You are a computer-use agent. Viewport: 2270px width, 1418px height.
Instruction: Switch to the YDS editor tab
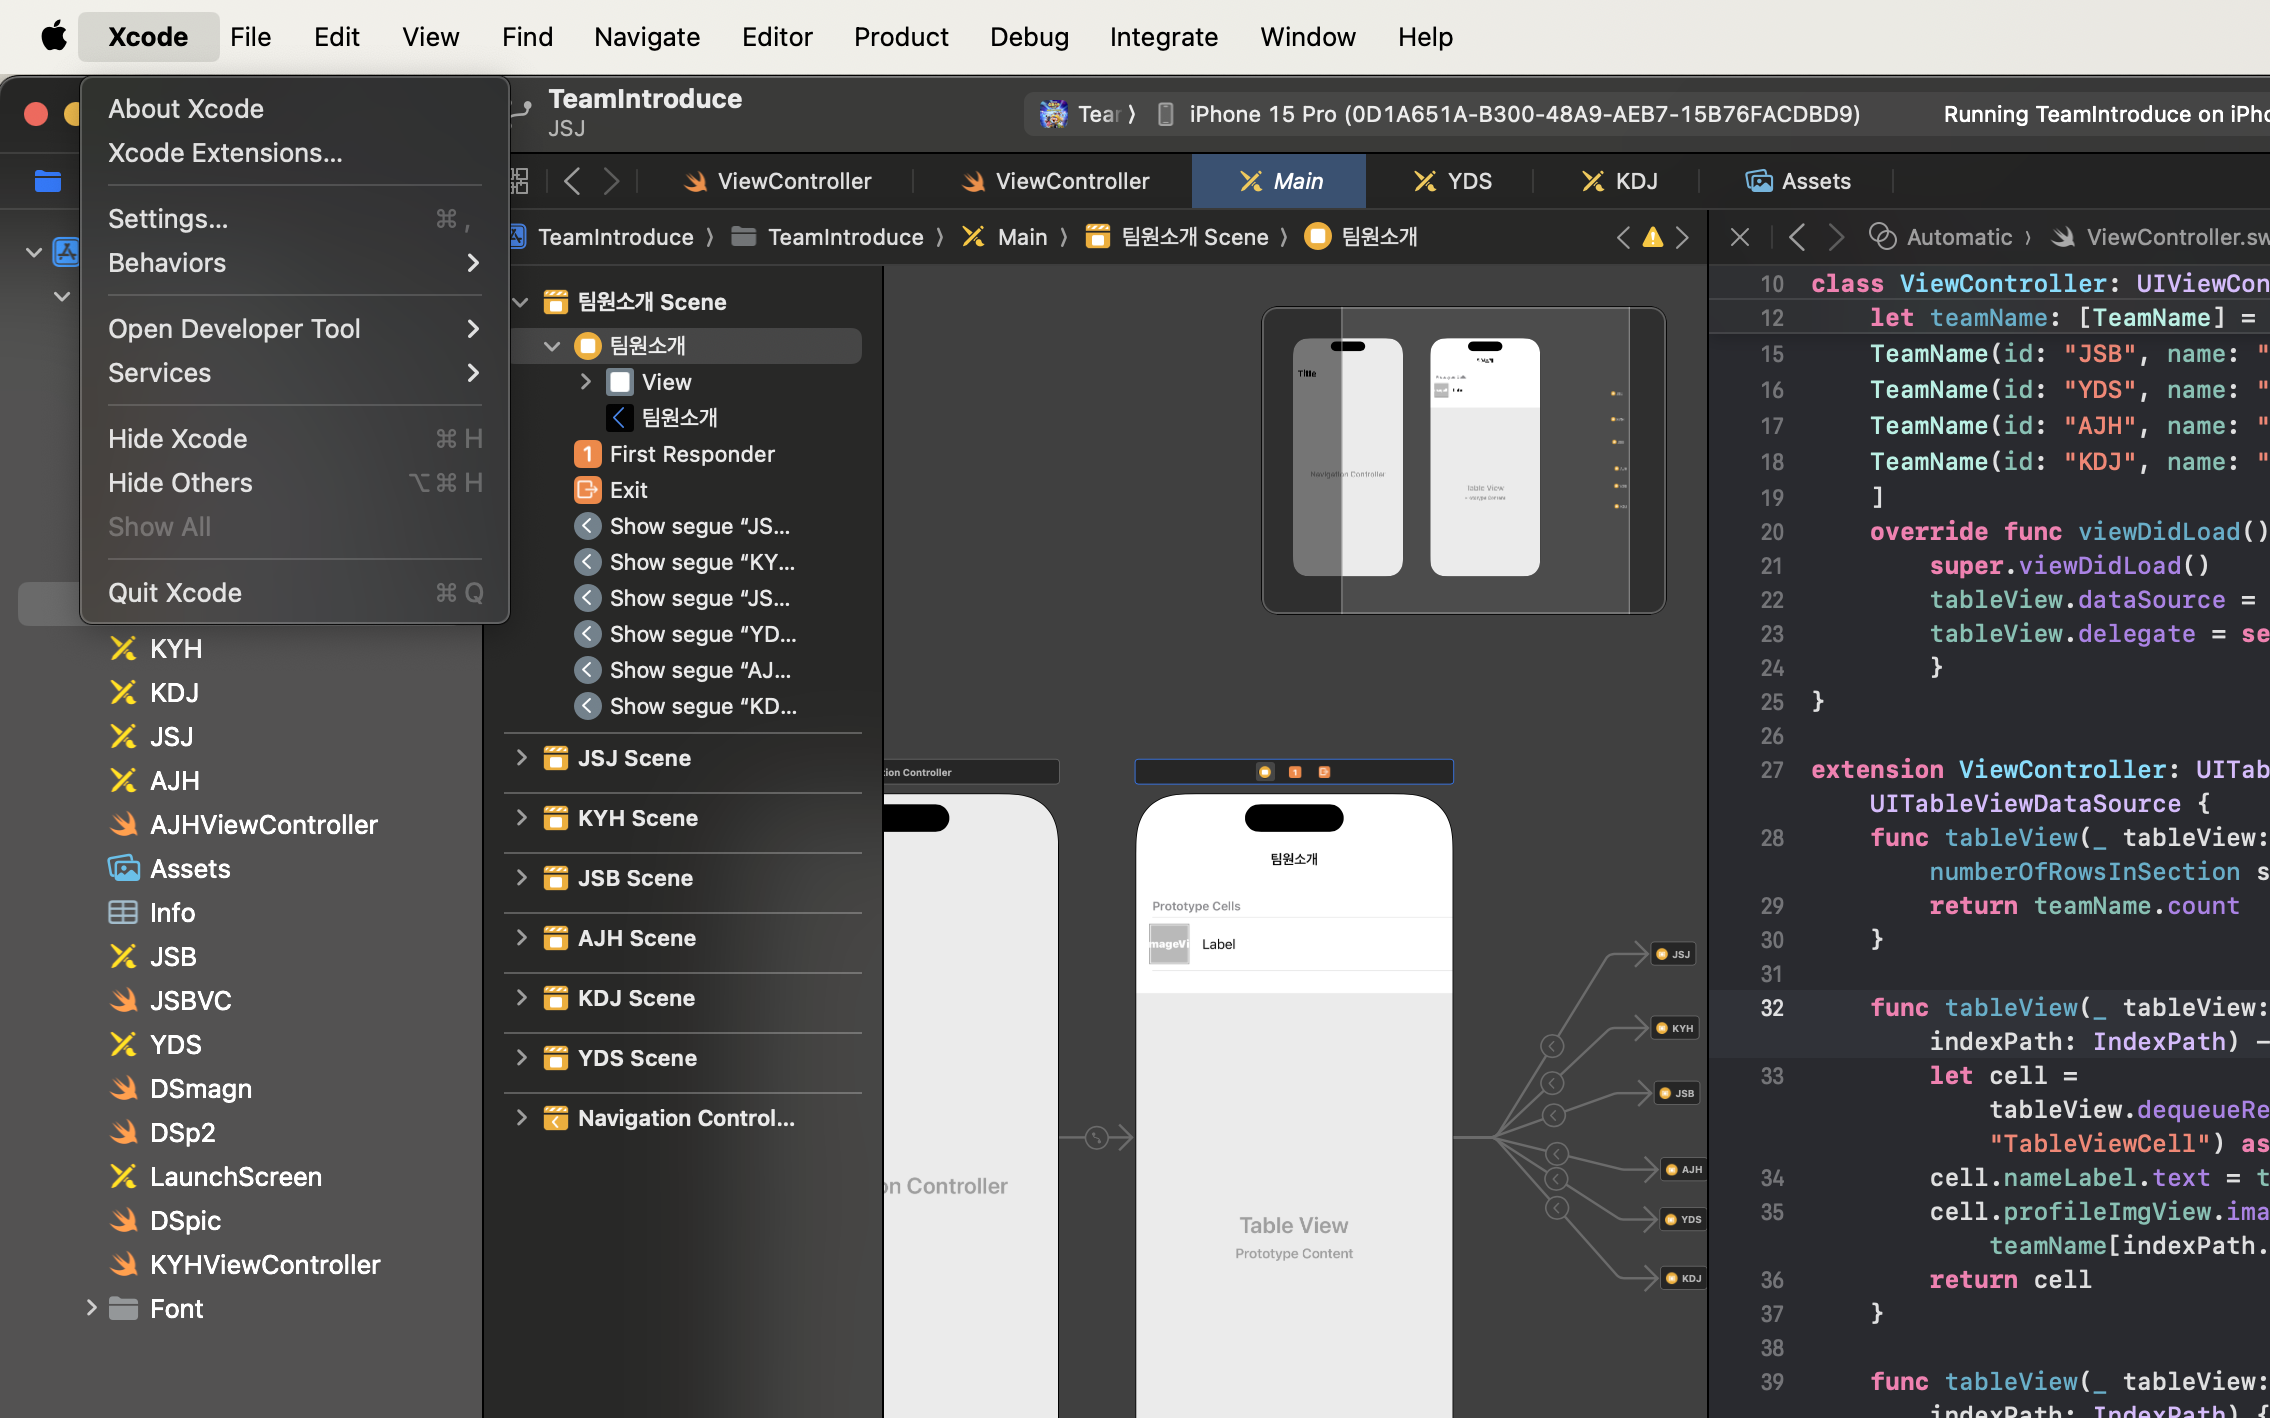[1452, 181]
